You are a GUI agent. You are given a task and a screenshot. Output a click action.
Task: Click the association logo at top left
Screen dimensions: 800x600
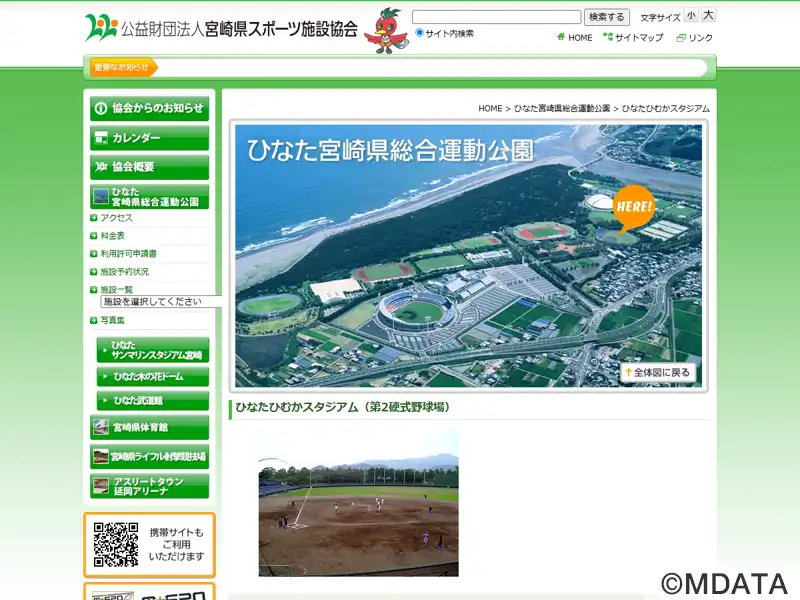101,28
